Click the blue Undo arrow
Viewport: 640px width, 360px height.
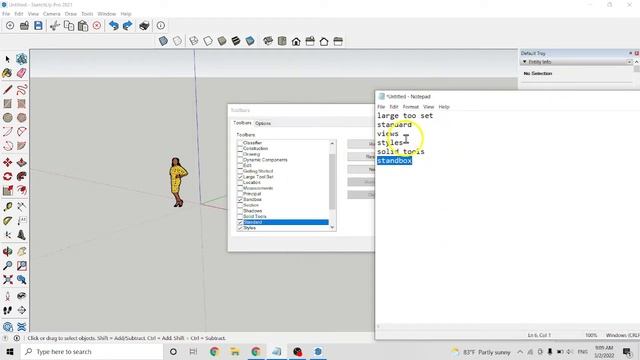click(x=113, y=26)
